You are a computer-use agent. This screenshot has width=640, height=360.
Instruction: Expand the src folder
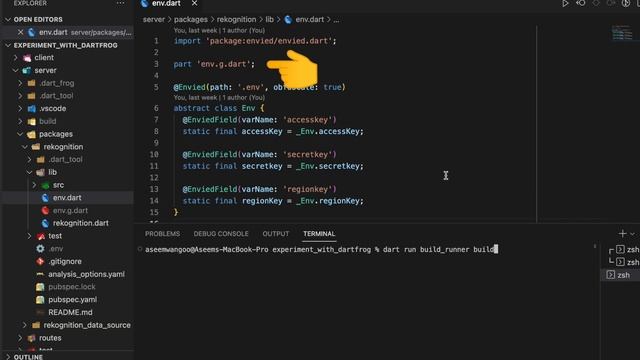(x=34, y=185)
